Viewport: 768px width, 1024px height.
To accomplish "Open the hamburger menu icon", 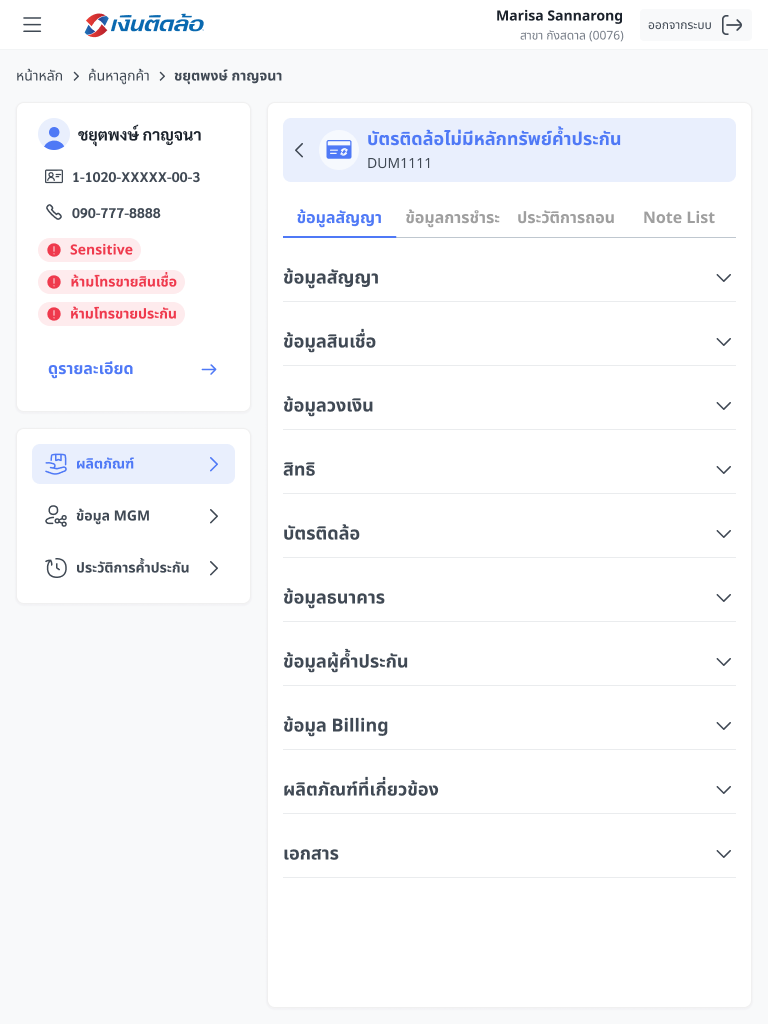I will pyautogui.click(x=32, y=25).
